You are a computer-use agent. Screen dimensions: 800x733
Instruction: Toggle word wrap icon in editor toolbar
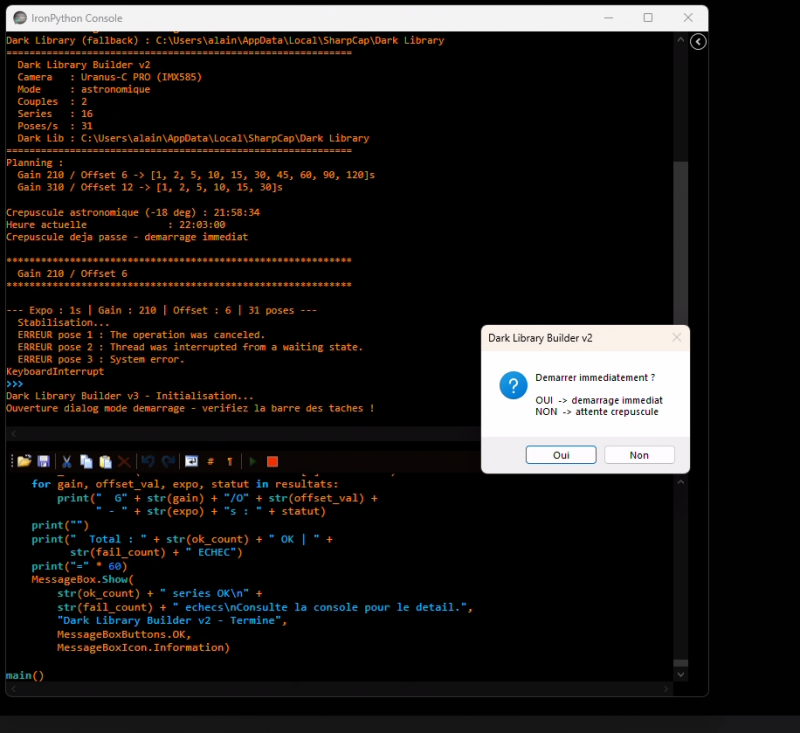click(191, 462)
